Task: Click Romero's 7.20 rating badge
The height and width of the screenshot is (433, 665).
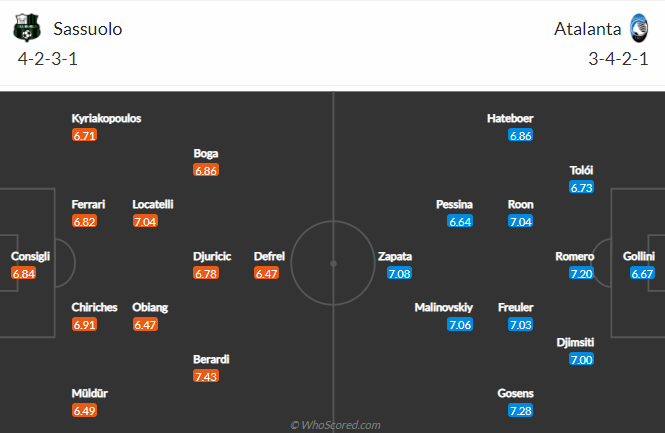Action: point(581,273)
